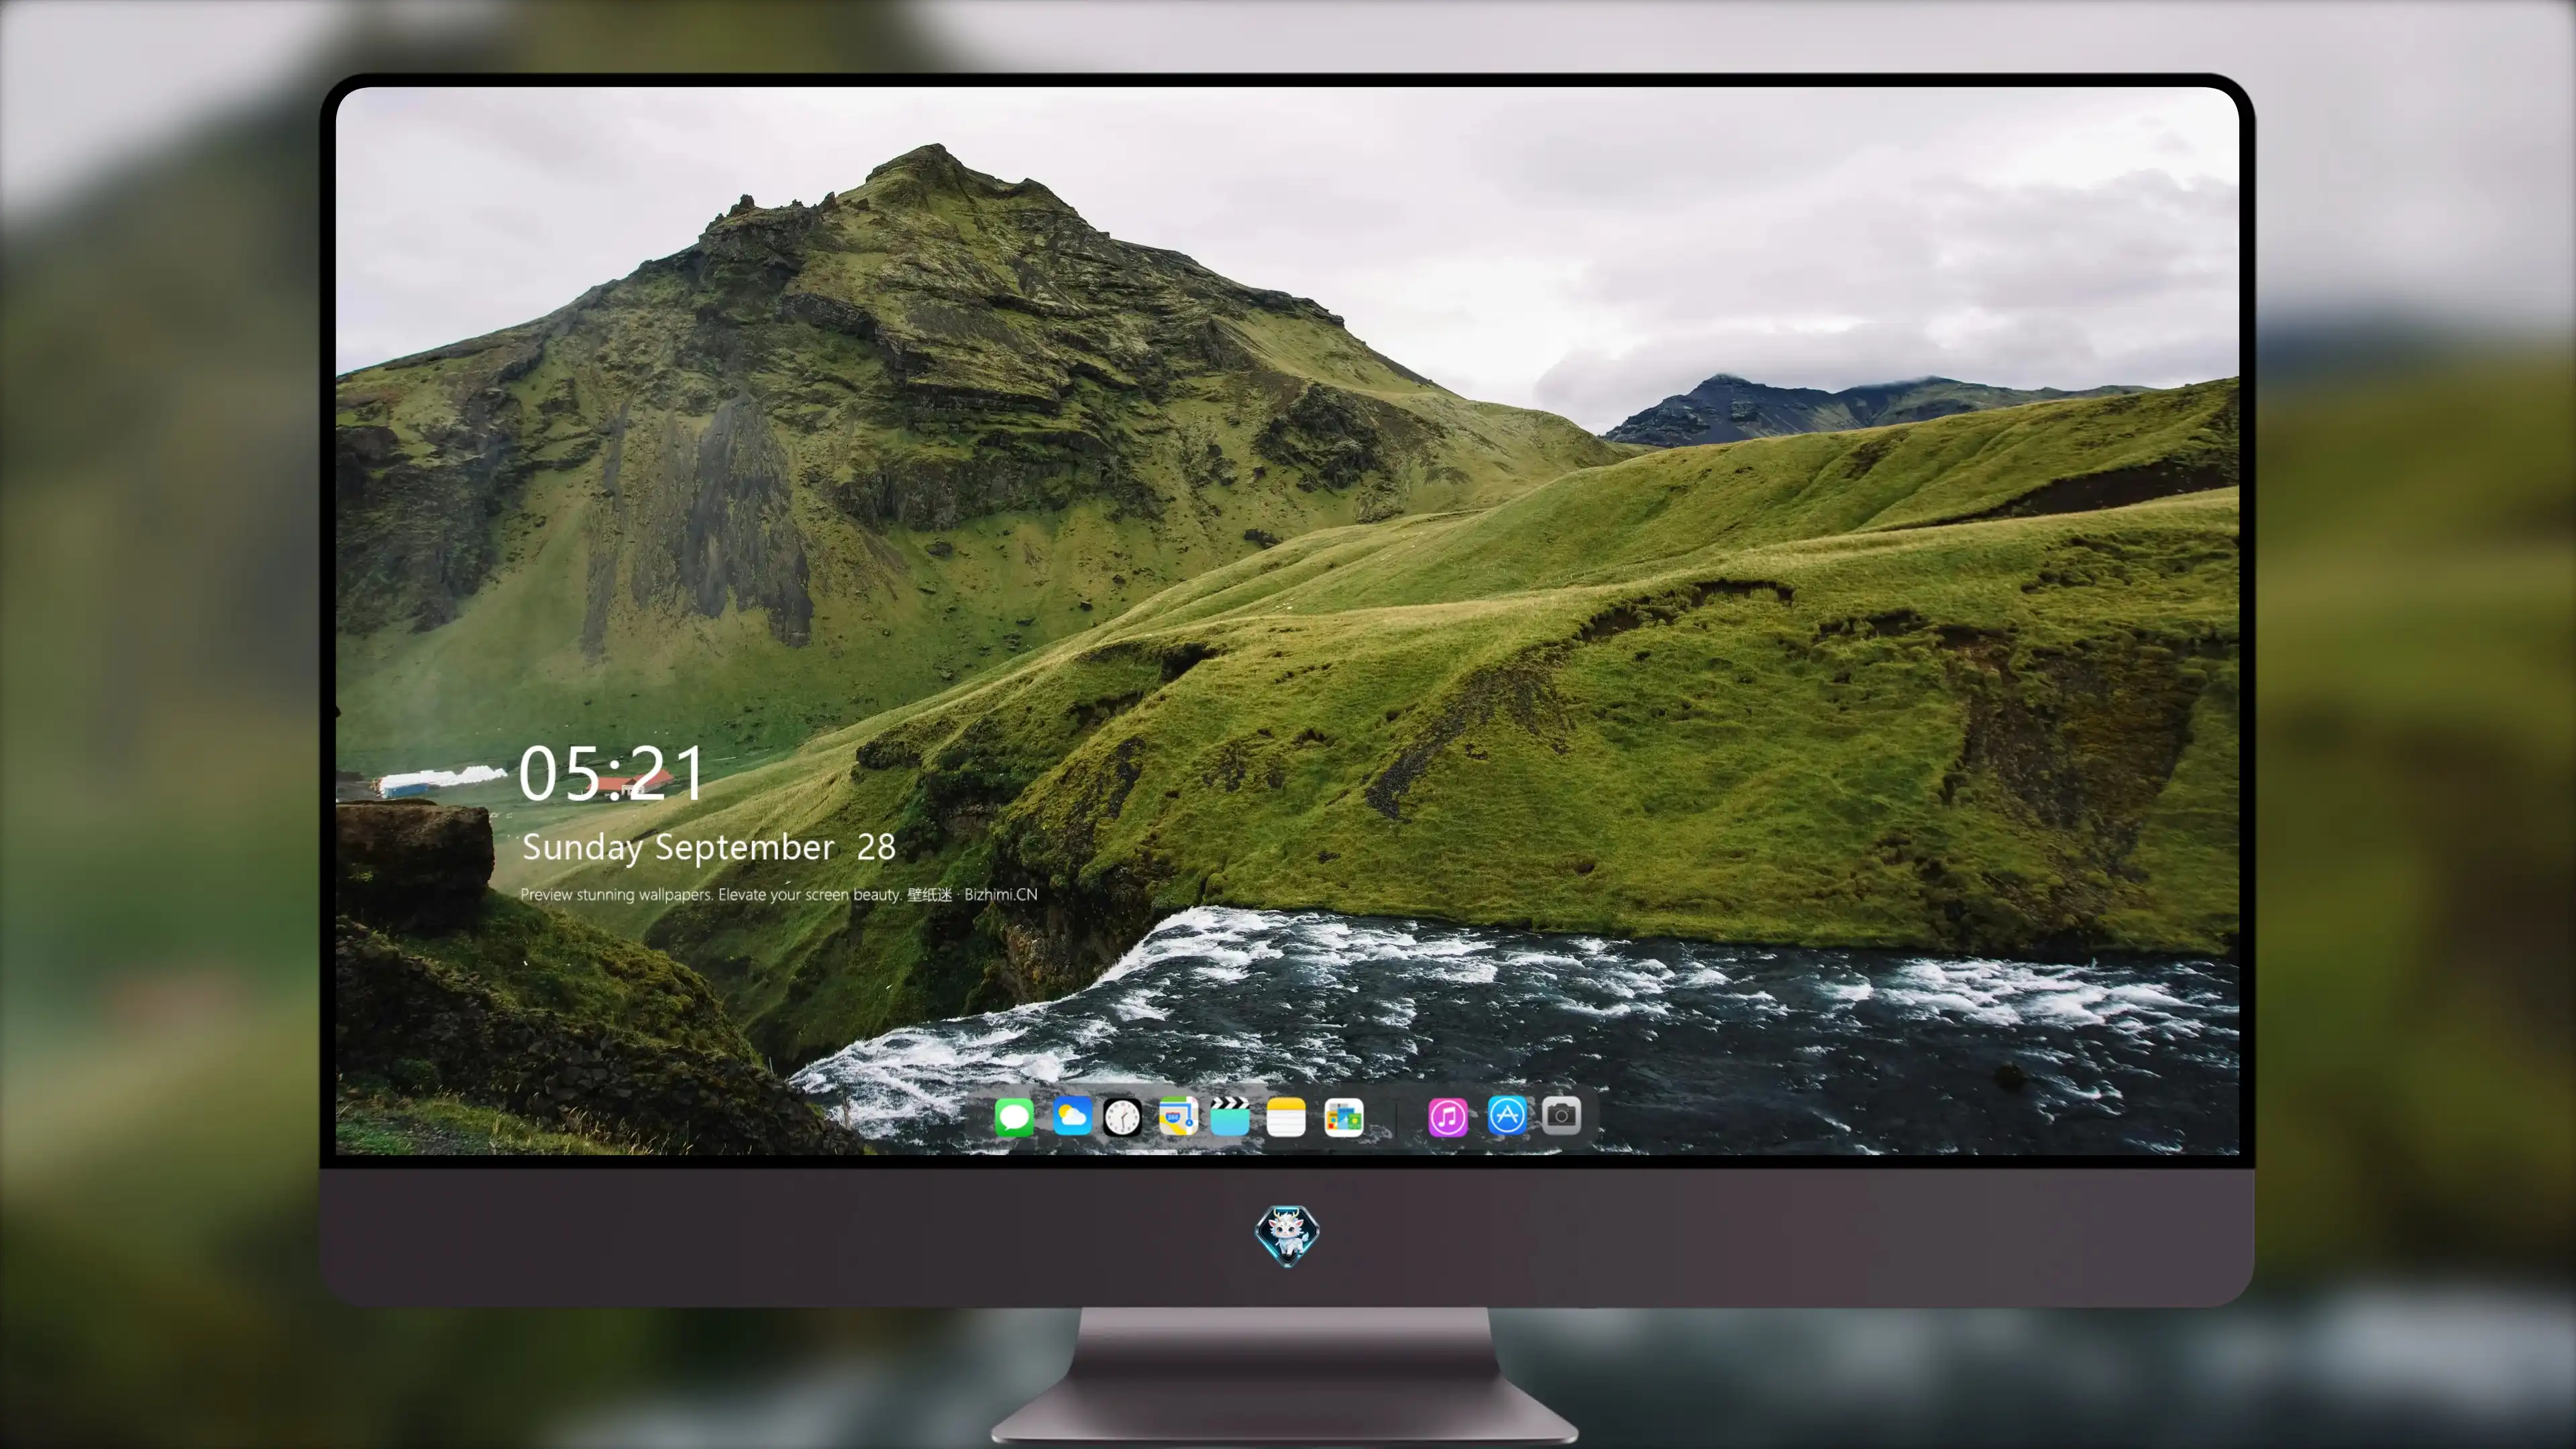Click the Bizhimi.CN wallpaper tagline text
The width and height of the screenshot is (2576, 1449).
pyautogui.click(x=779, y=894)
